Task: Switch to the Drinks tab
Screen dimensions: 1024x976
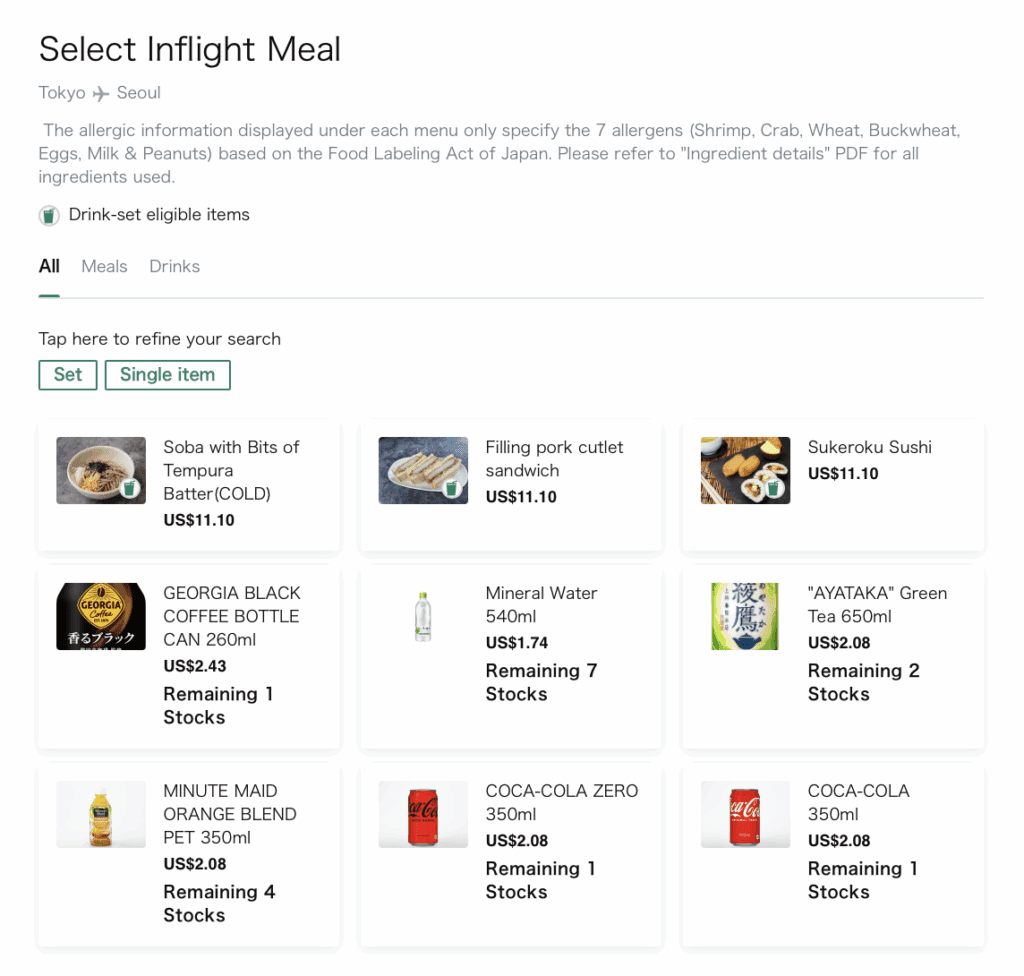Action: point(174,266)
